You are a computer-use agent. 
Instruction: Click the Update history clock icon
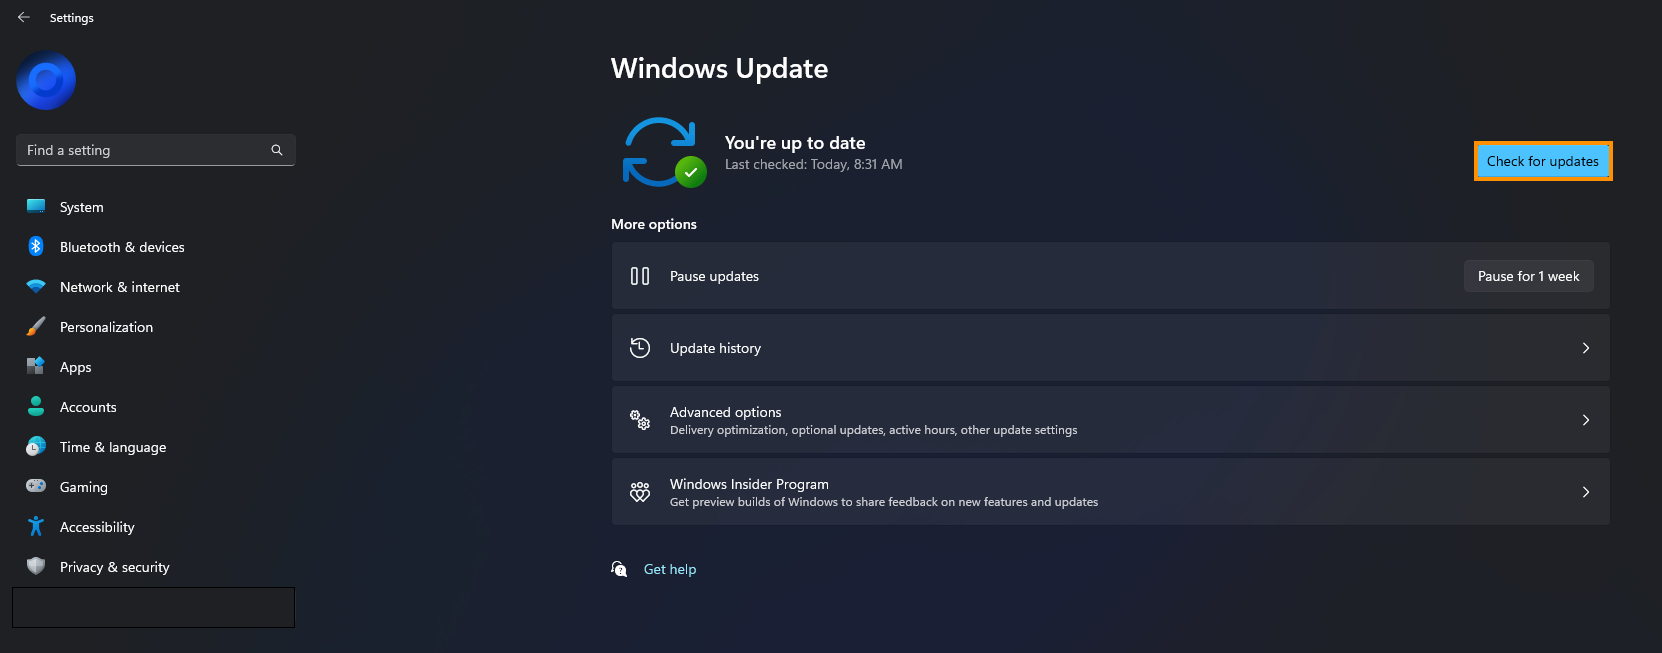(640, 348)
